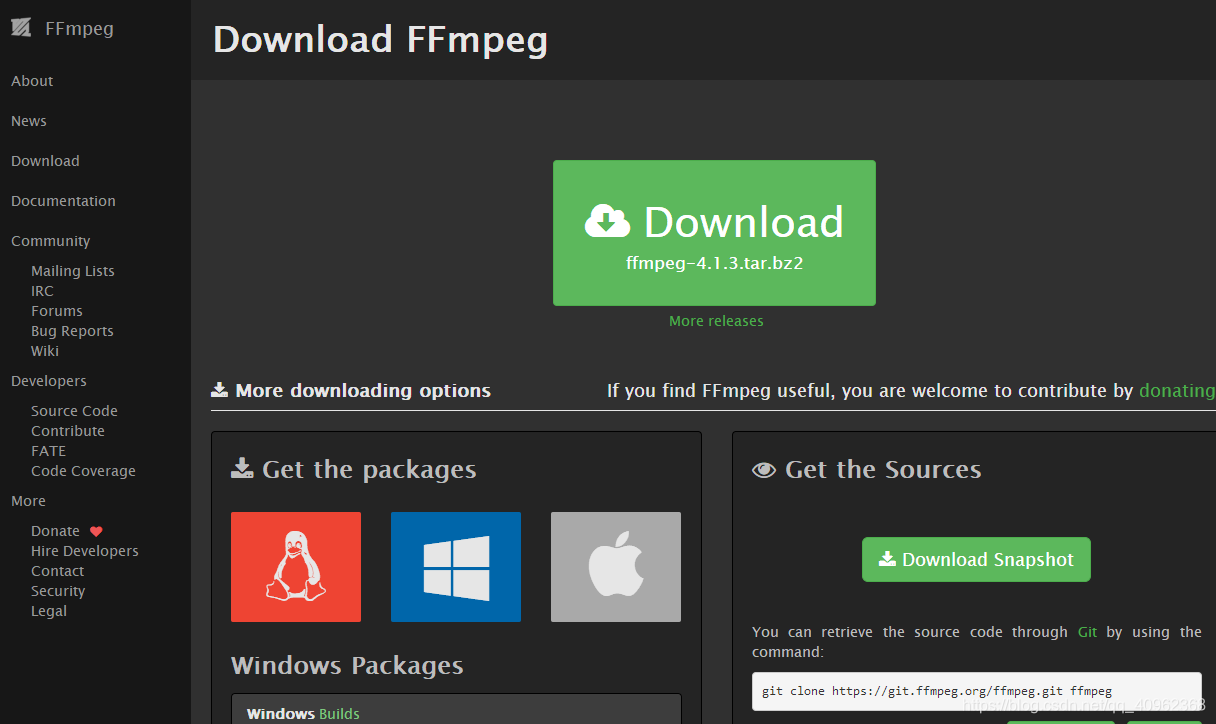Open the IRC sidebar link
Image resolution: width=1216 pixels, height=724 pixels.
[42, 291]
